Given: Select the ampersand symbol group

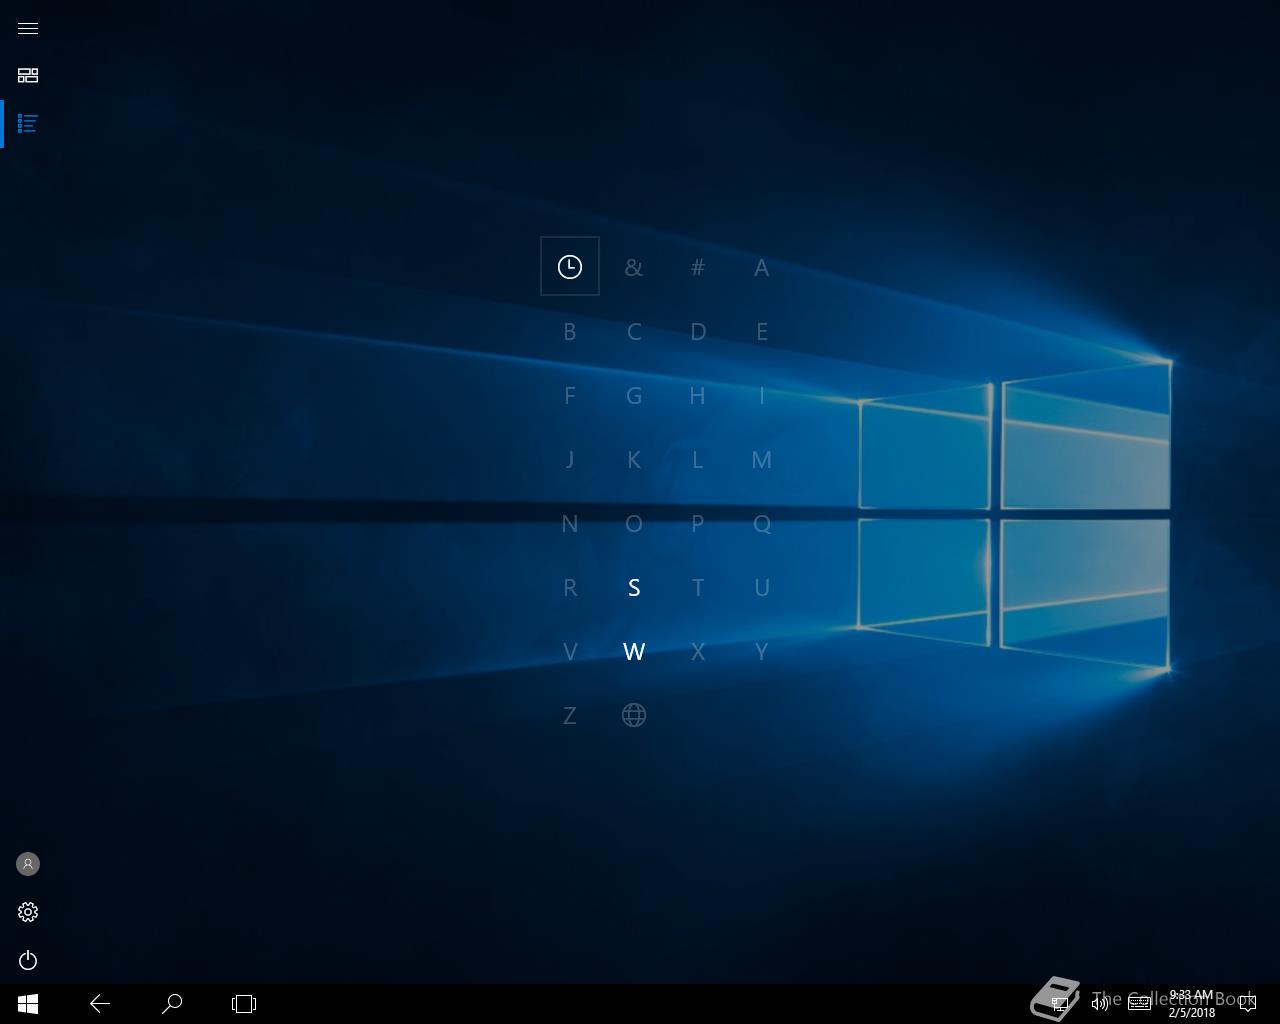Looking at the screenshot, I should tap(634, 268).
